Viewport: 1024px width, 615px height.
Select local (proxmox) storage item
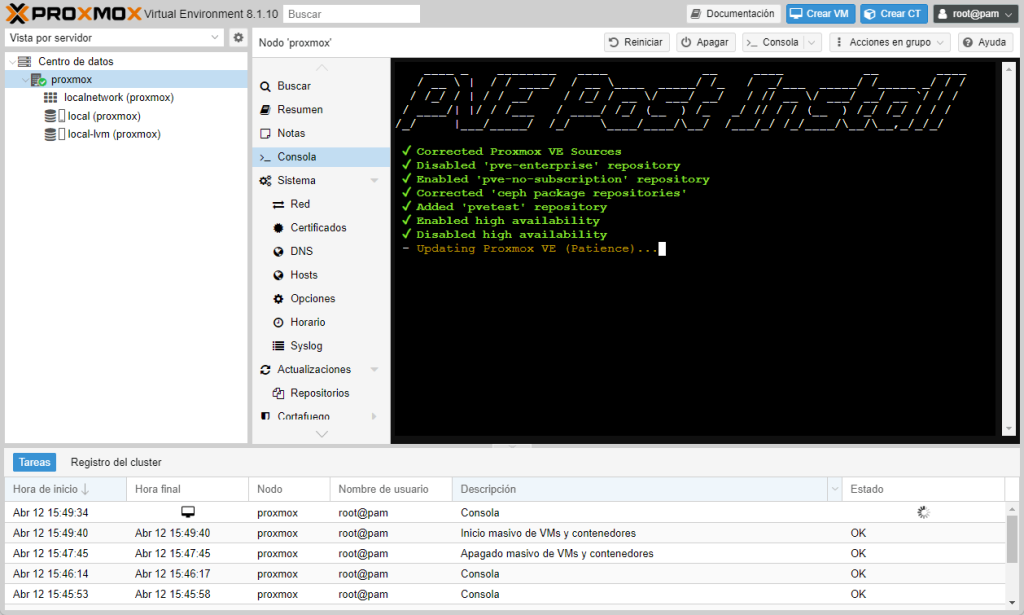104,116
